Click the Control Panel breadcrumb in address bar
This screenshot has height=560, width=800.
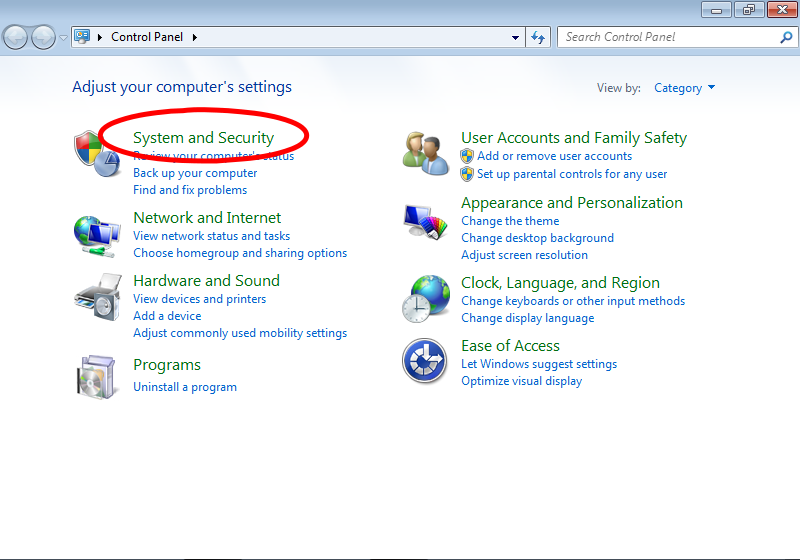147,37
